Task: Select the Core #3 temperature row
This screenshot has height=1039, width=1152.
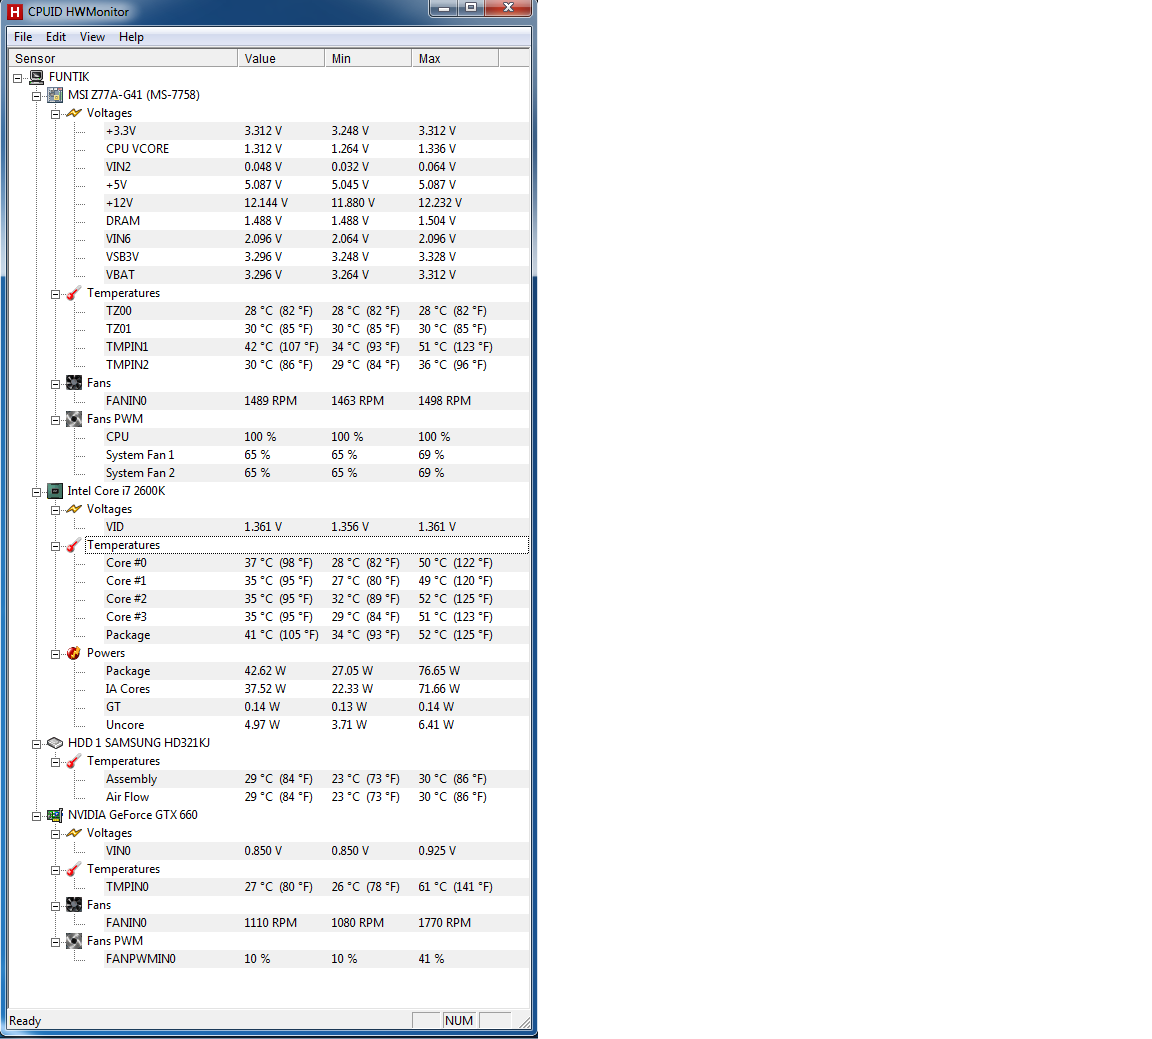Action: (316, 617)
